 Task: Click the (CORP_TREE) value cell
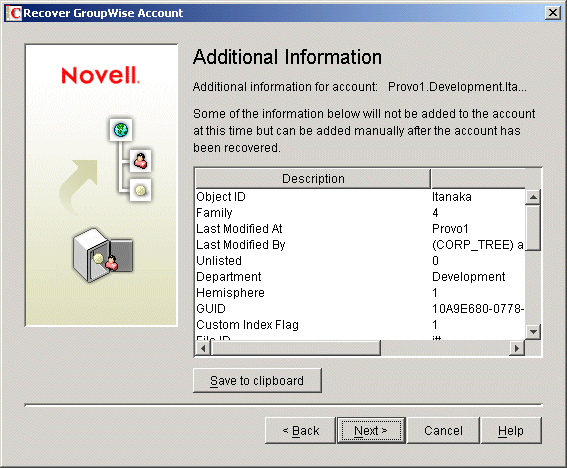tap(478, 245)
